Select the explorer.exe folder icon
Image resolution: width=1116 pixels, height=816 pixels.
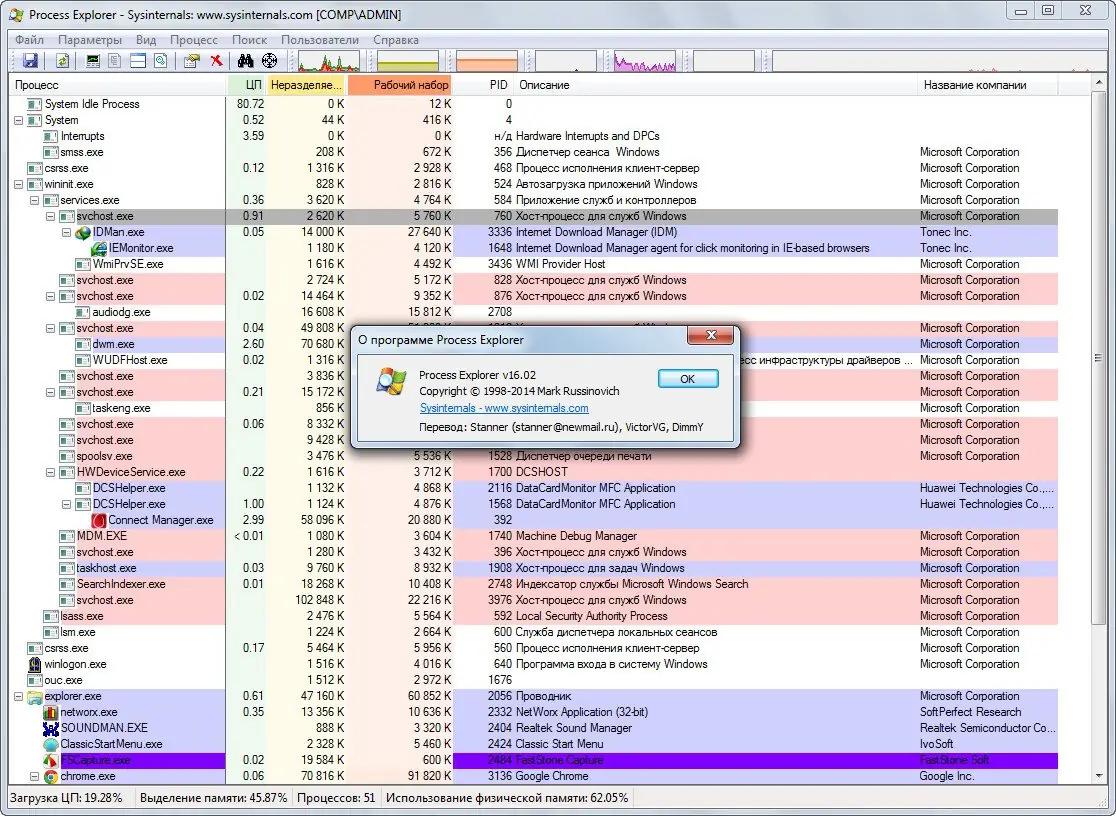click(x=35, y=696)
